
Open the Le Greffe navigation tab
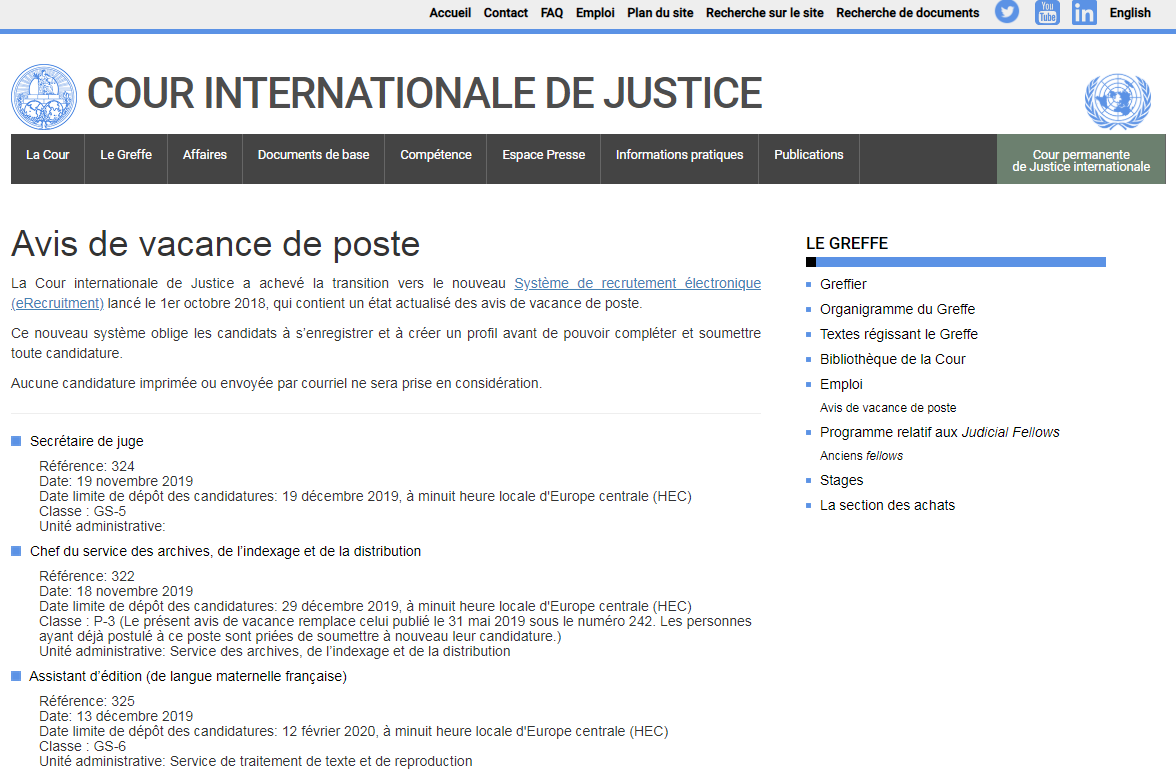click(x=126, y=159)
